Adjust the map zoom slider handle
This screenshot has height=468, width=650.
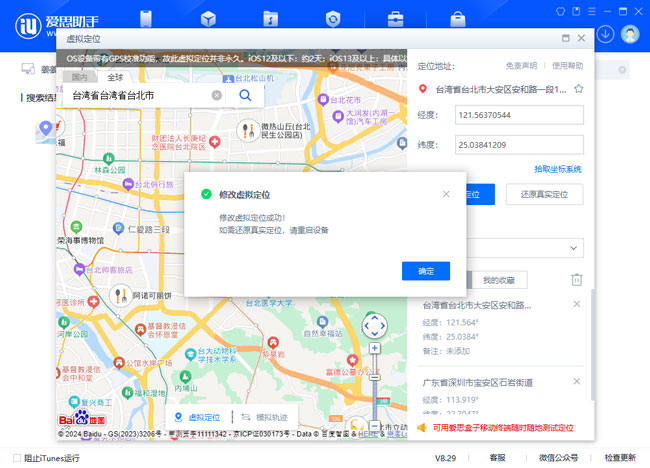[374, 378]
